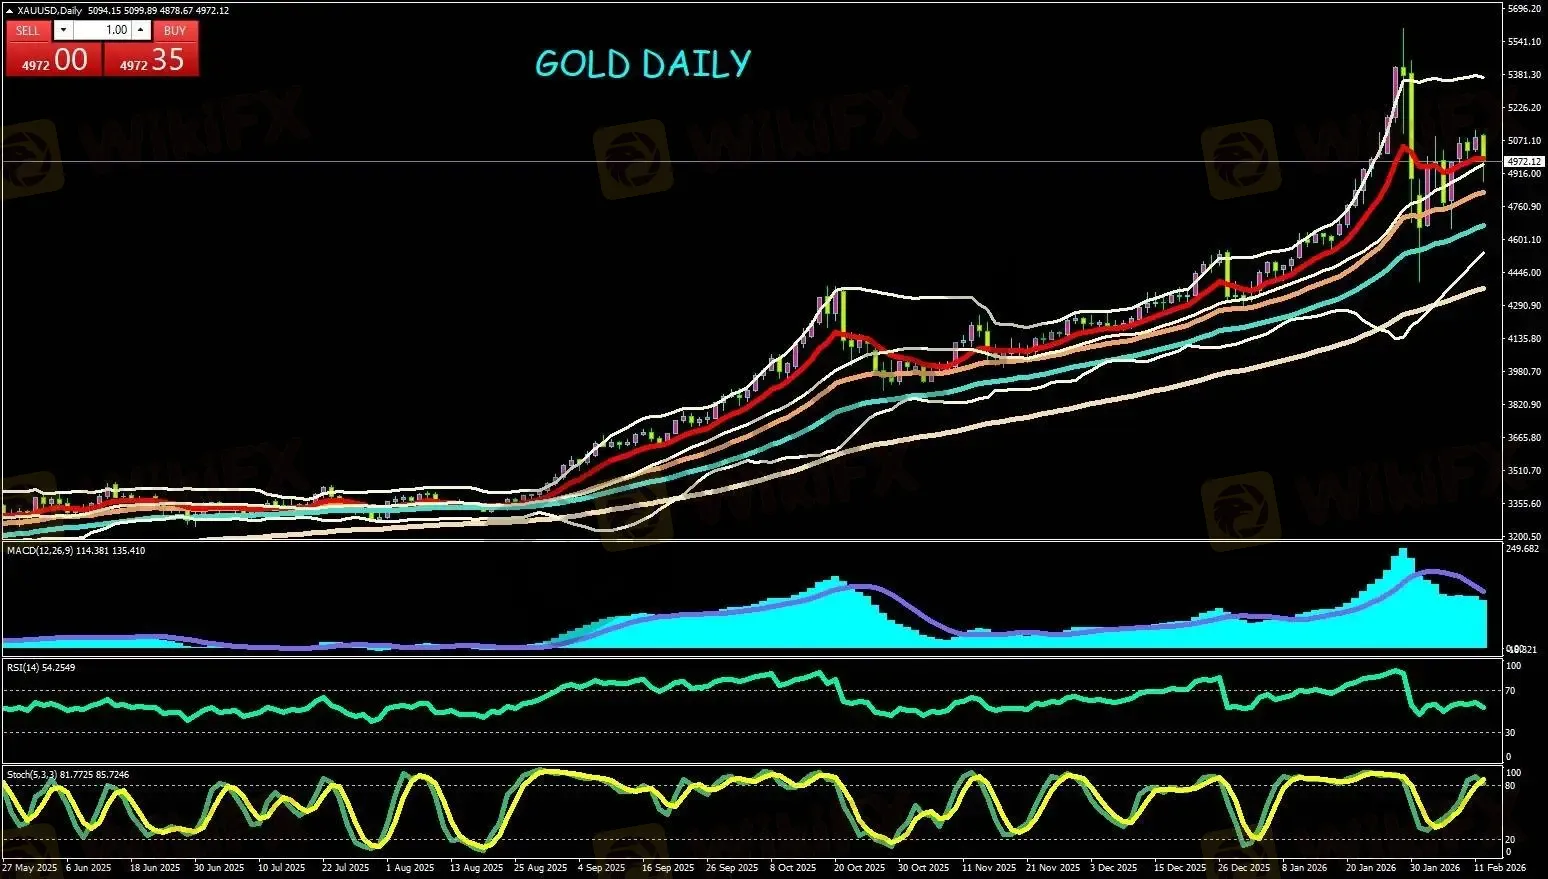Click the 16 Sep 2025 date label
Image resolution: width=1548 pixels, height=879 pixels.
(668, 868)
